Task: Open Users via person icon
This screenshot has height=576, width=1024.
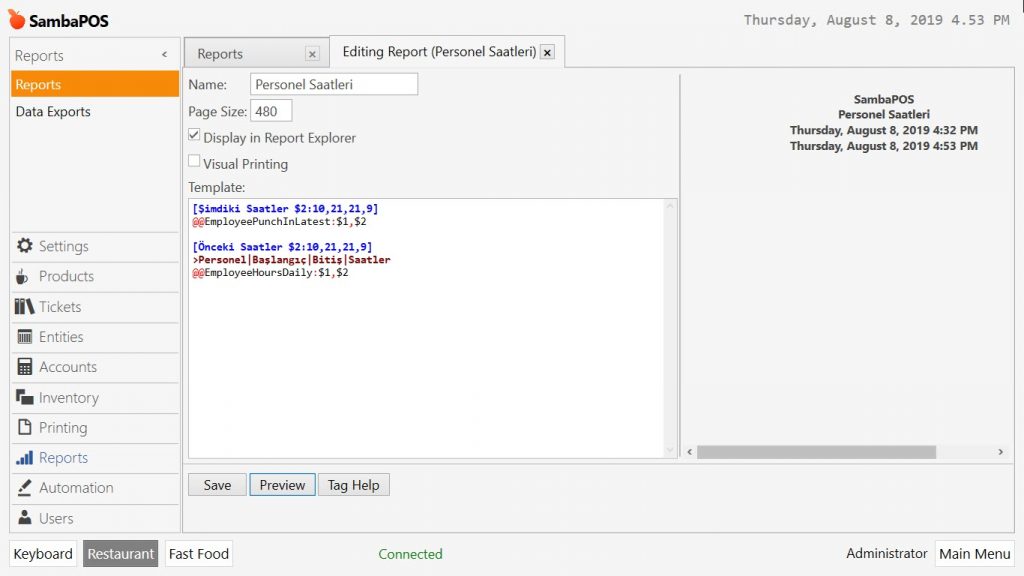Action: 25,518
